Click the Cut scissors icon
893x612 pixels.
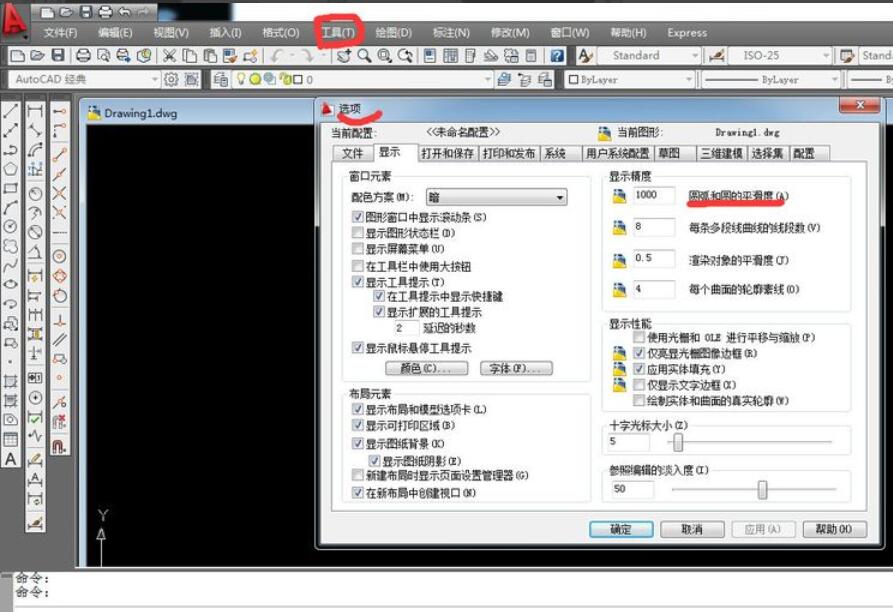[x=169, y=56]
